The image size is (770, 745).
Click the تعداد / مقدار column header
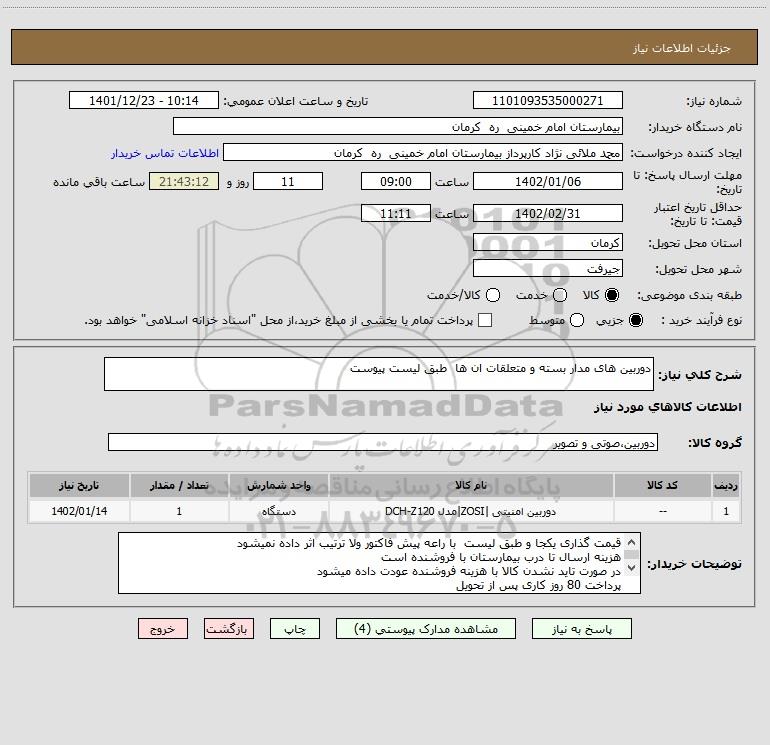[179, 485]
